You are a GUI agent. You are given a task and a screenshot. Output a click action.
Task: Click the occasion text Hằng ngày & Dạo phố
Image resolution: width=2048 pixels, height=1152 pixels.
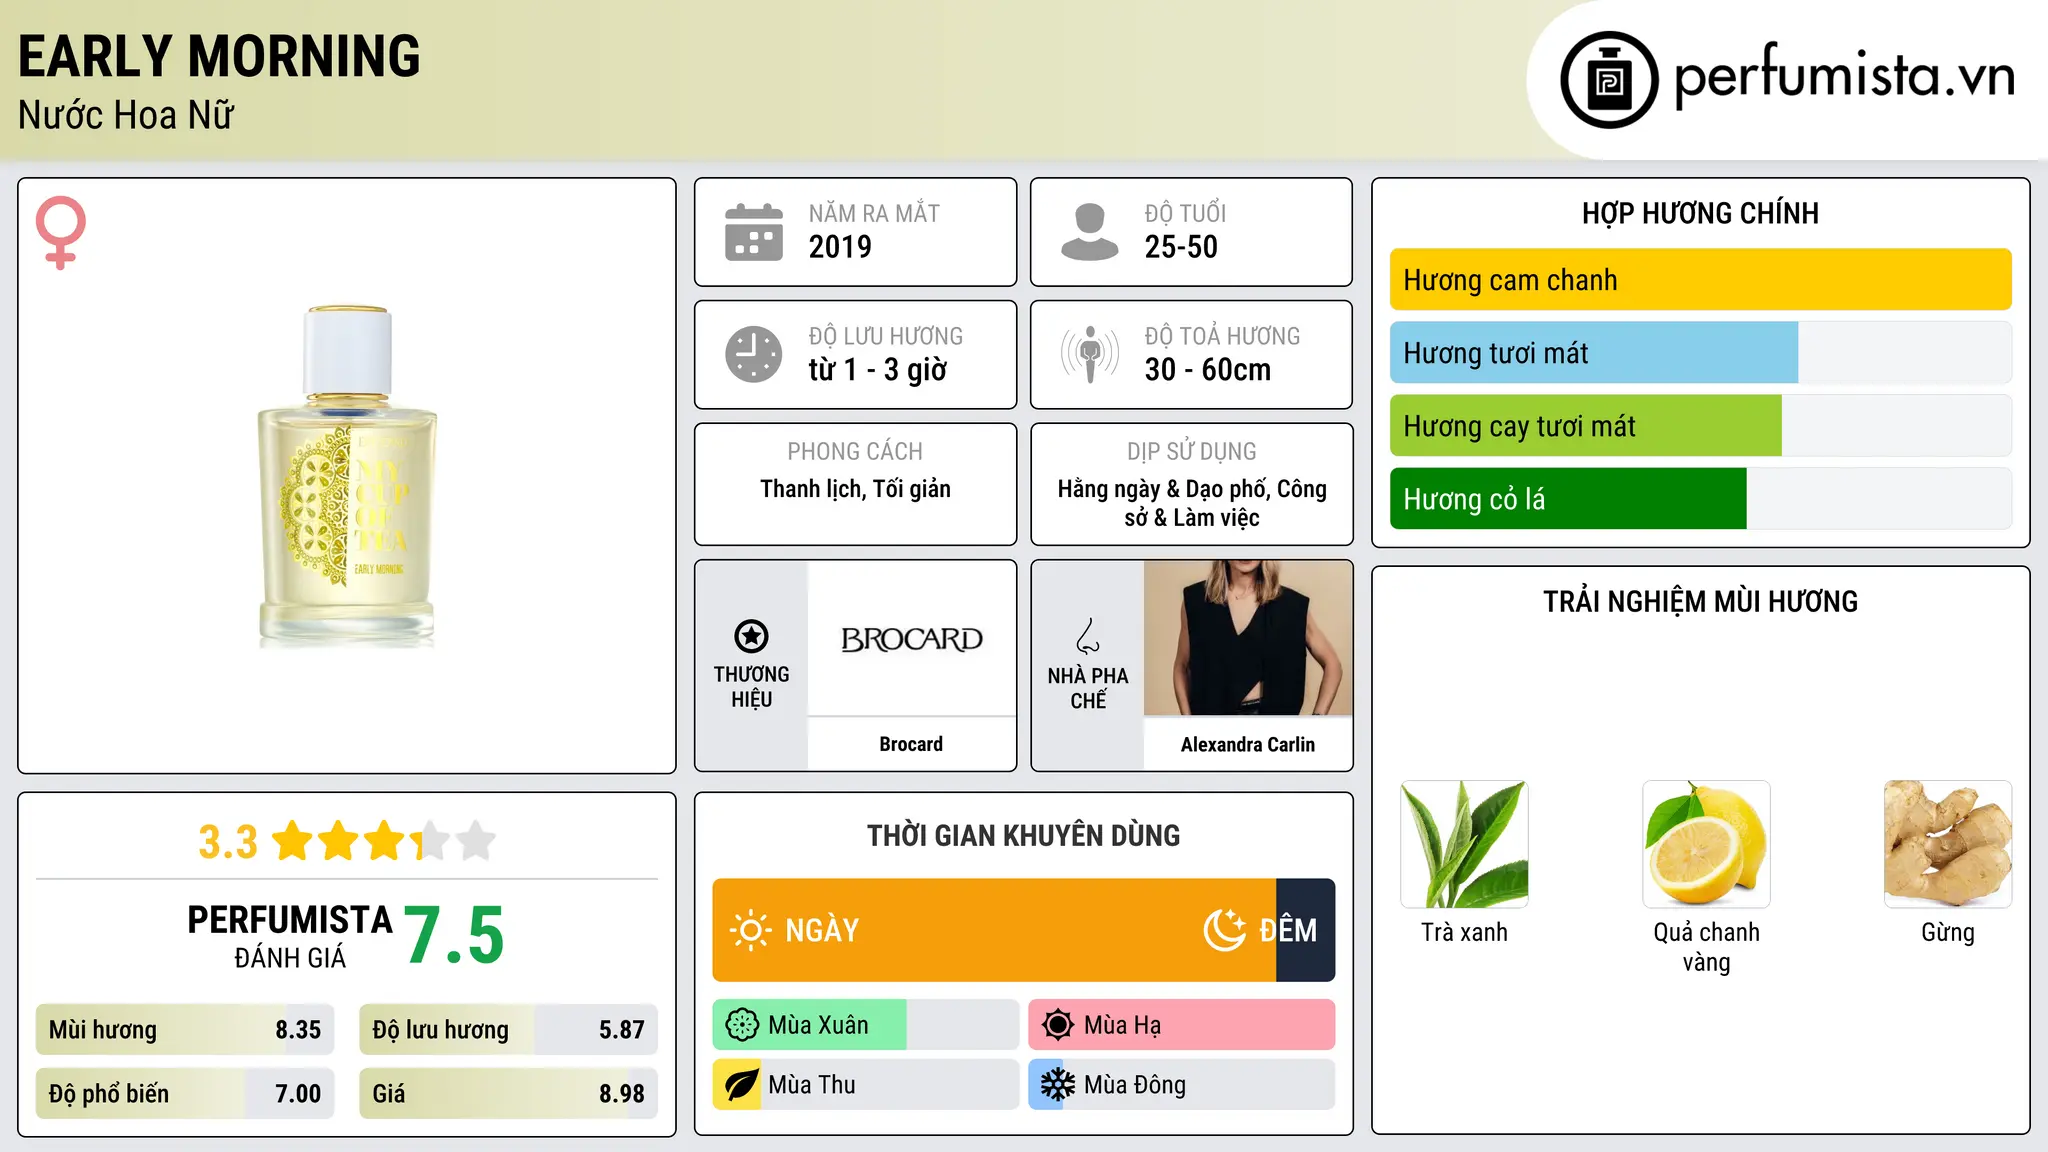1192,503
